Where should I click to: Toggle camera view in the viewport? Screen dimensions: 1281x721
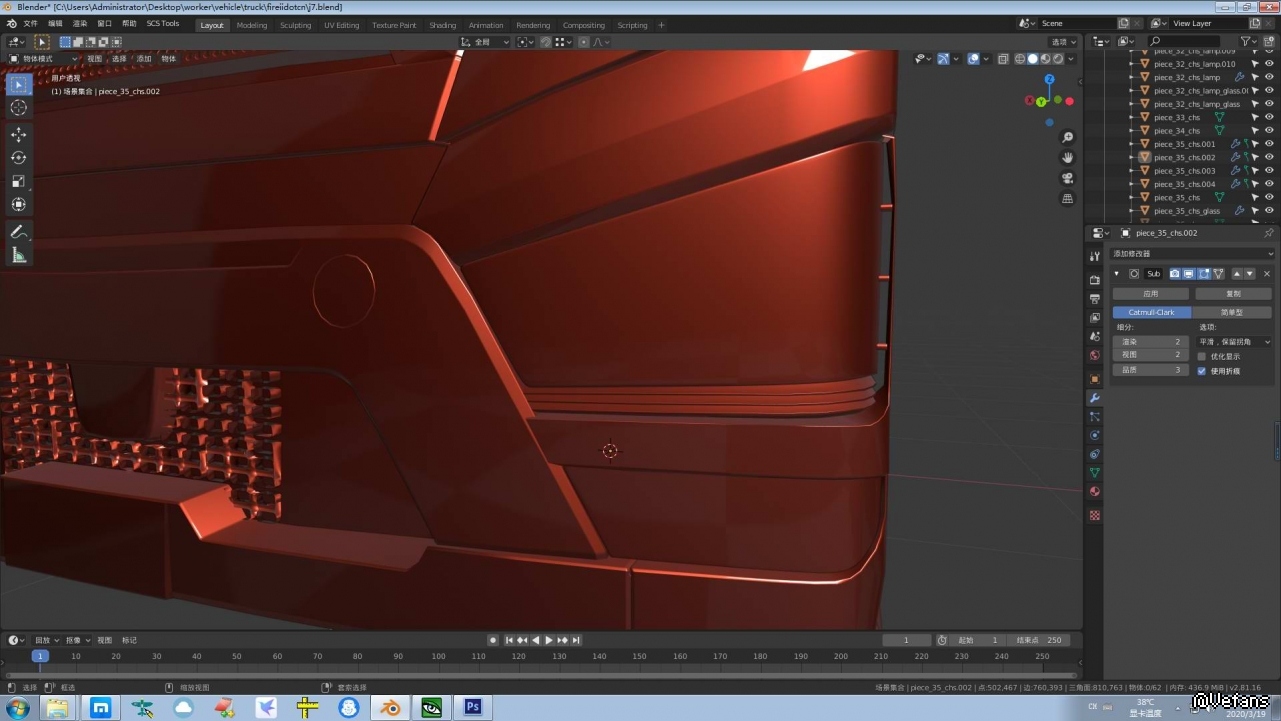click(1068, 178)
